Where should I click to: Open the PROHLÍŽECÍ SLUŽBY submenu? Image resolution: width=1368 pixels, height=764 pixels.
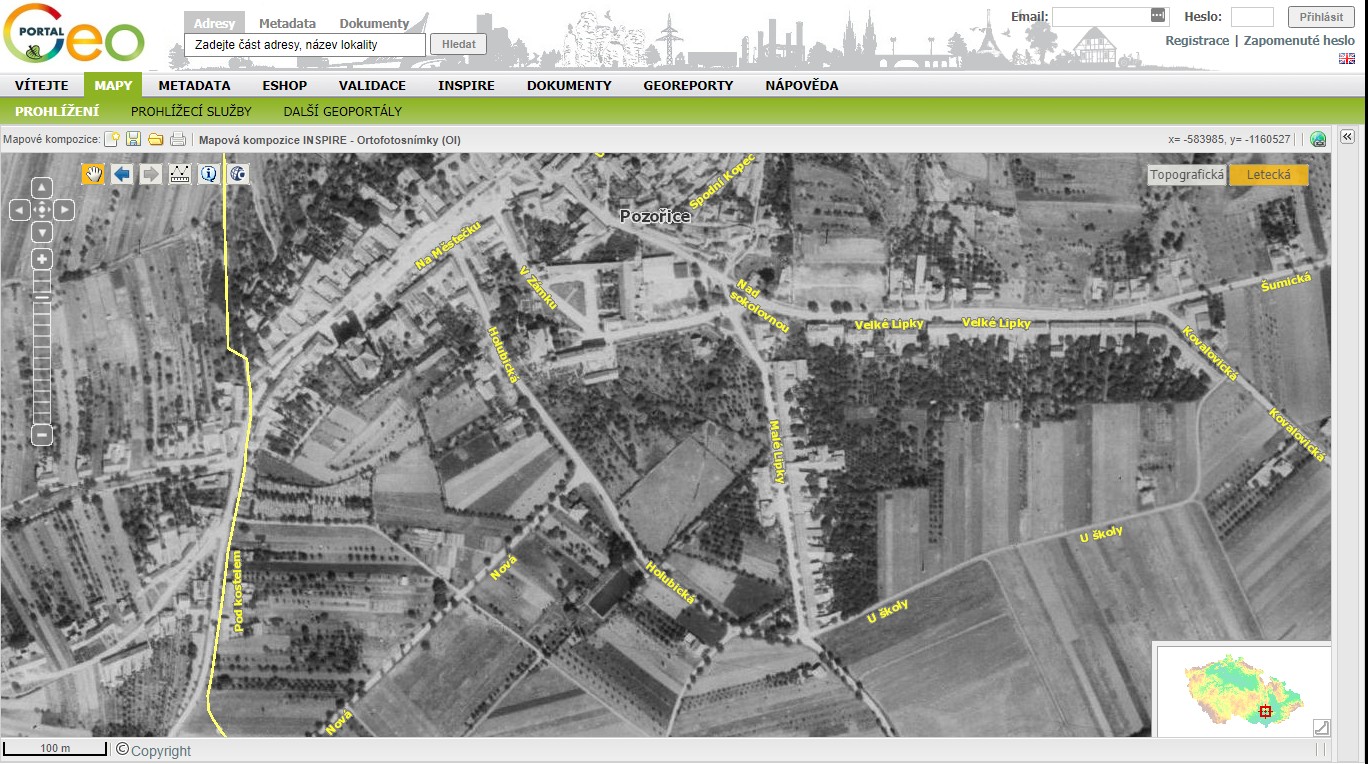click(x=191, y=111)
